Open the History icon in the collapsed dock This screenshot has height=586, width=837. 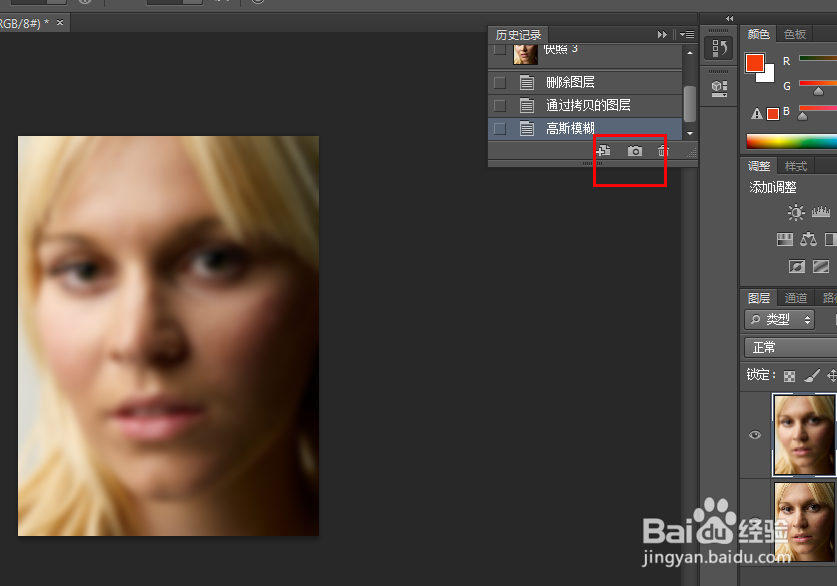coord(719,49)
